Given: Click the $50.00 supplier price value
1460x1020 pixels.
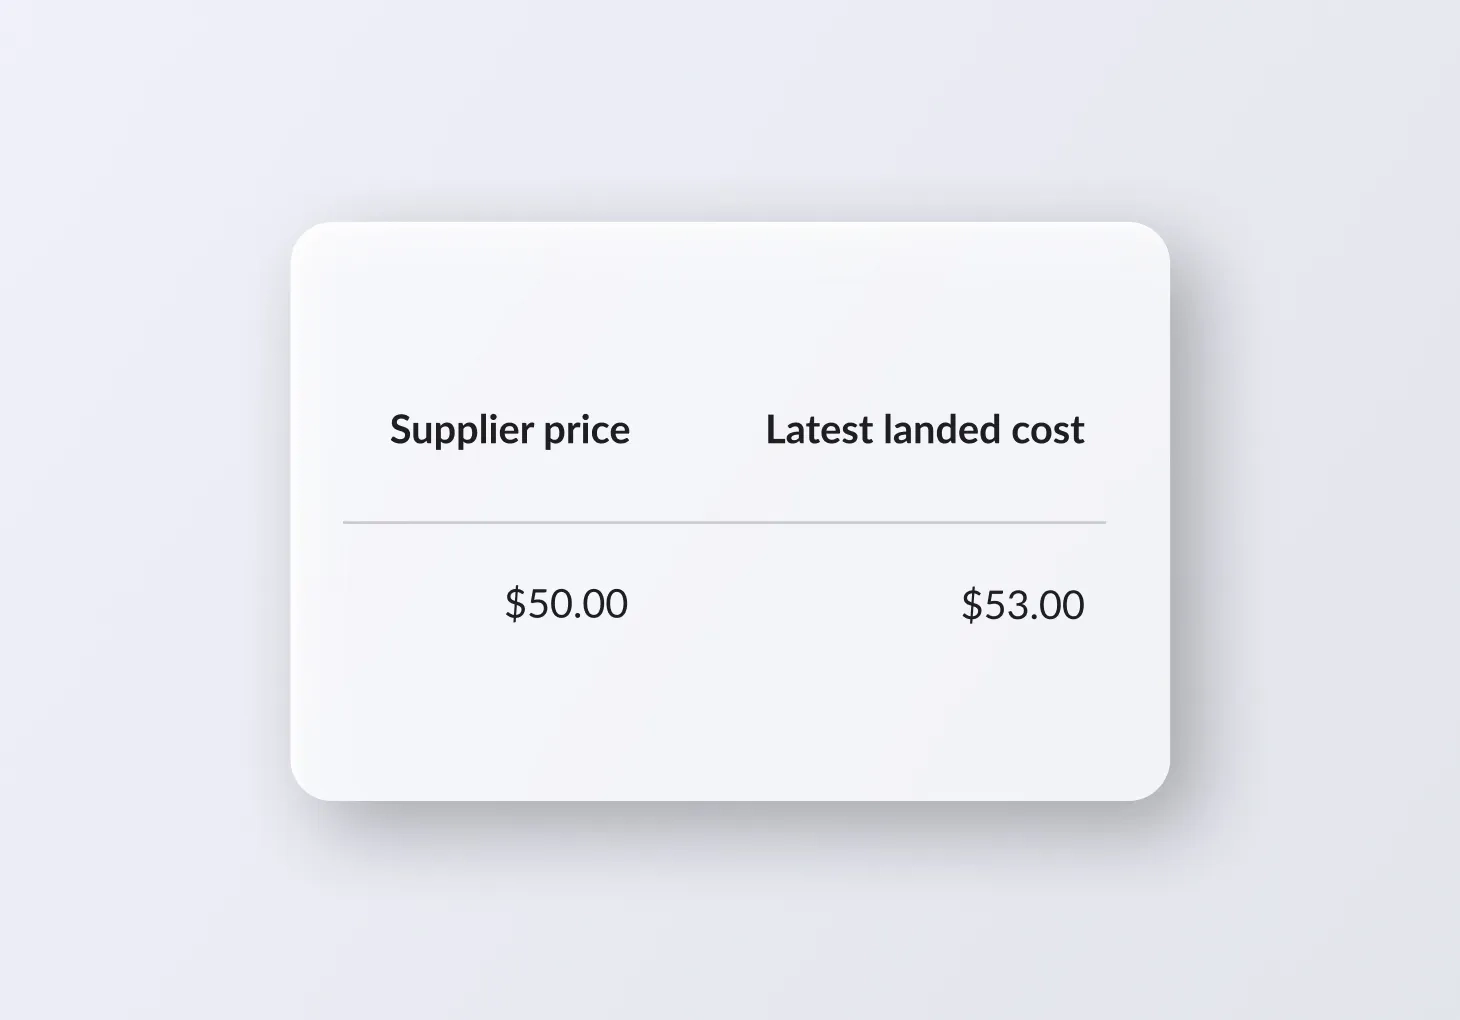Looking at the screenshot, I should point(566,604).
